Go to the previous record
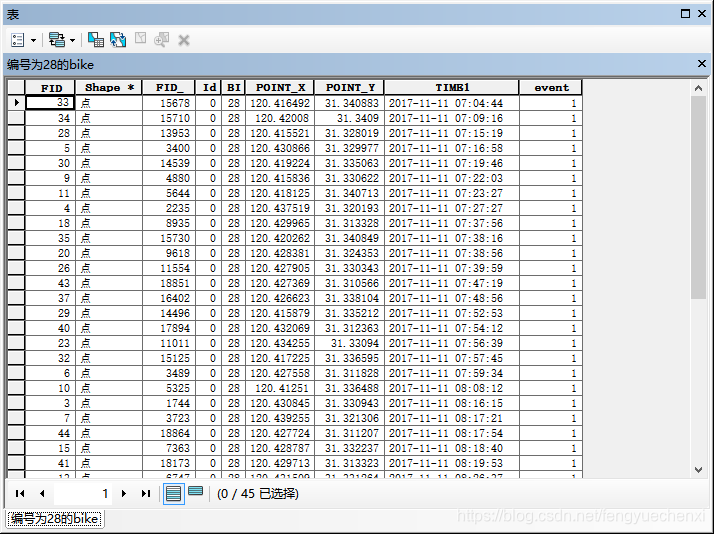The height and width of the screenshot is (534, 714). pos(42,493)
